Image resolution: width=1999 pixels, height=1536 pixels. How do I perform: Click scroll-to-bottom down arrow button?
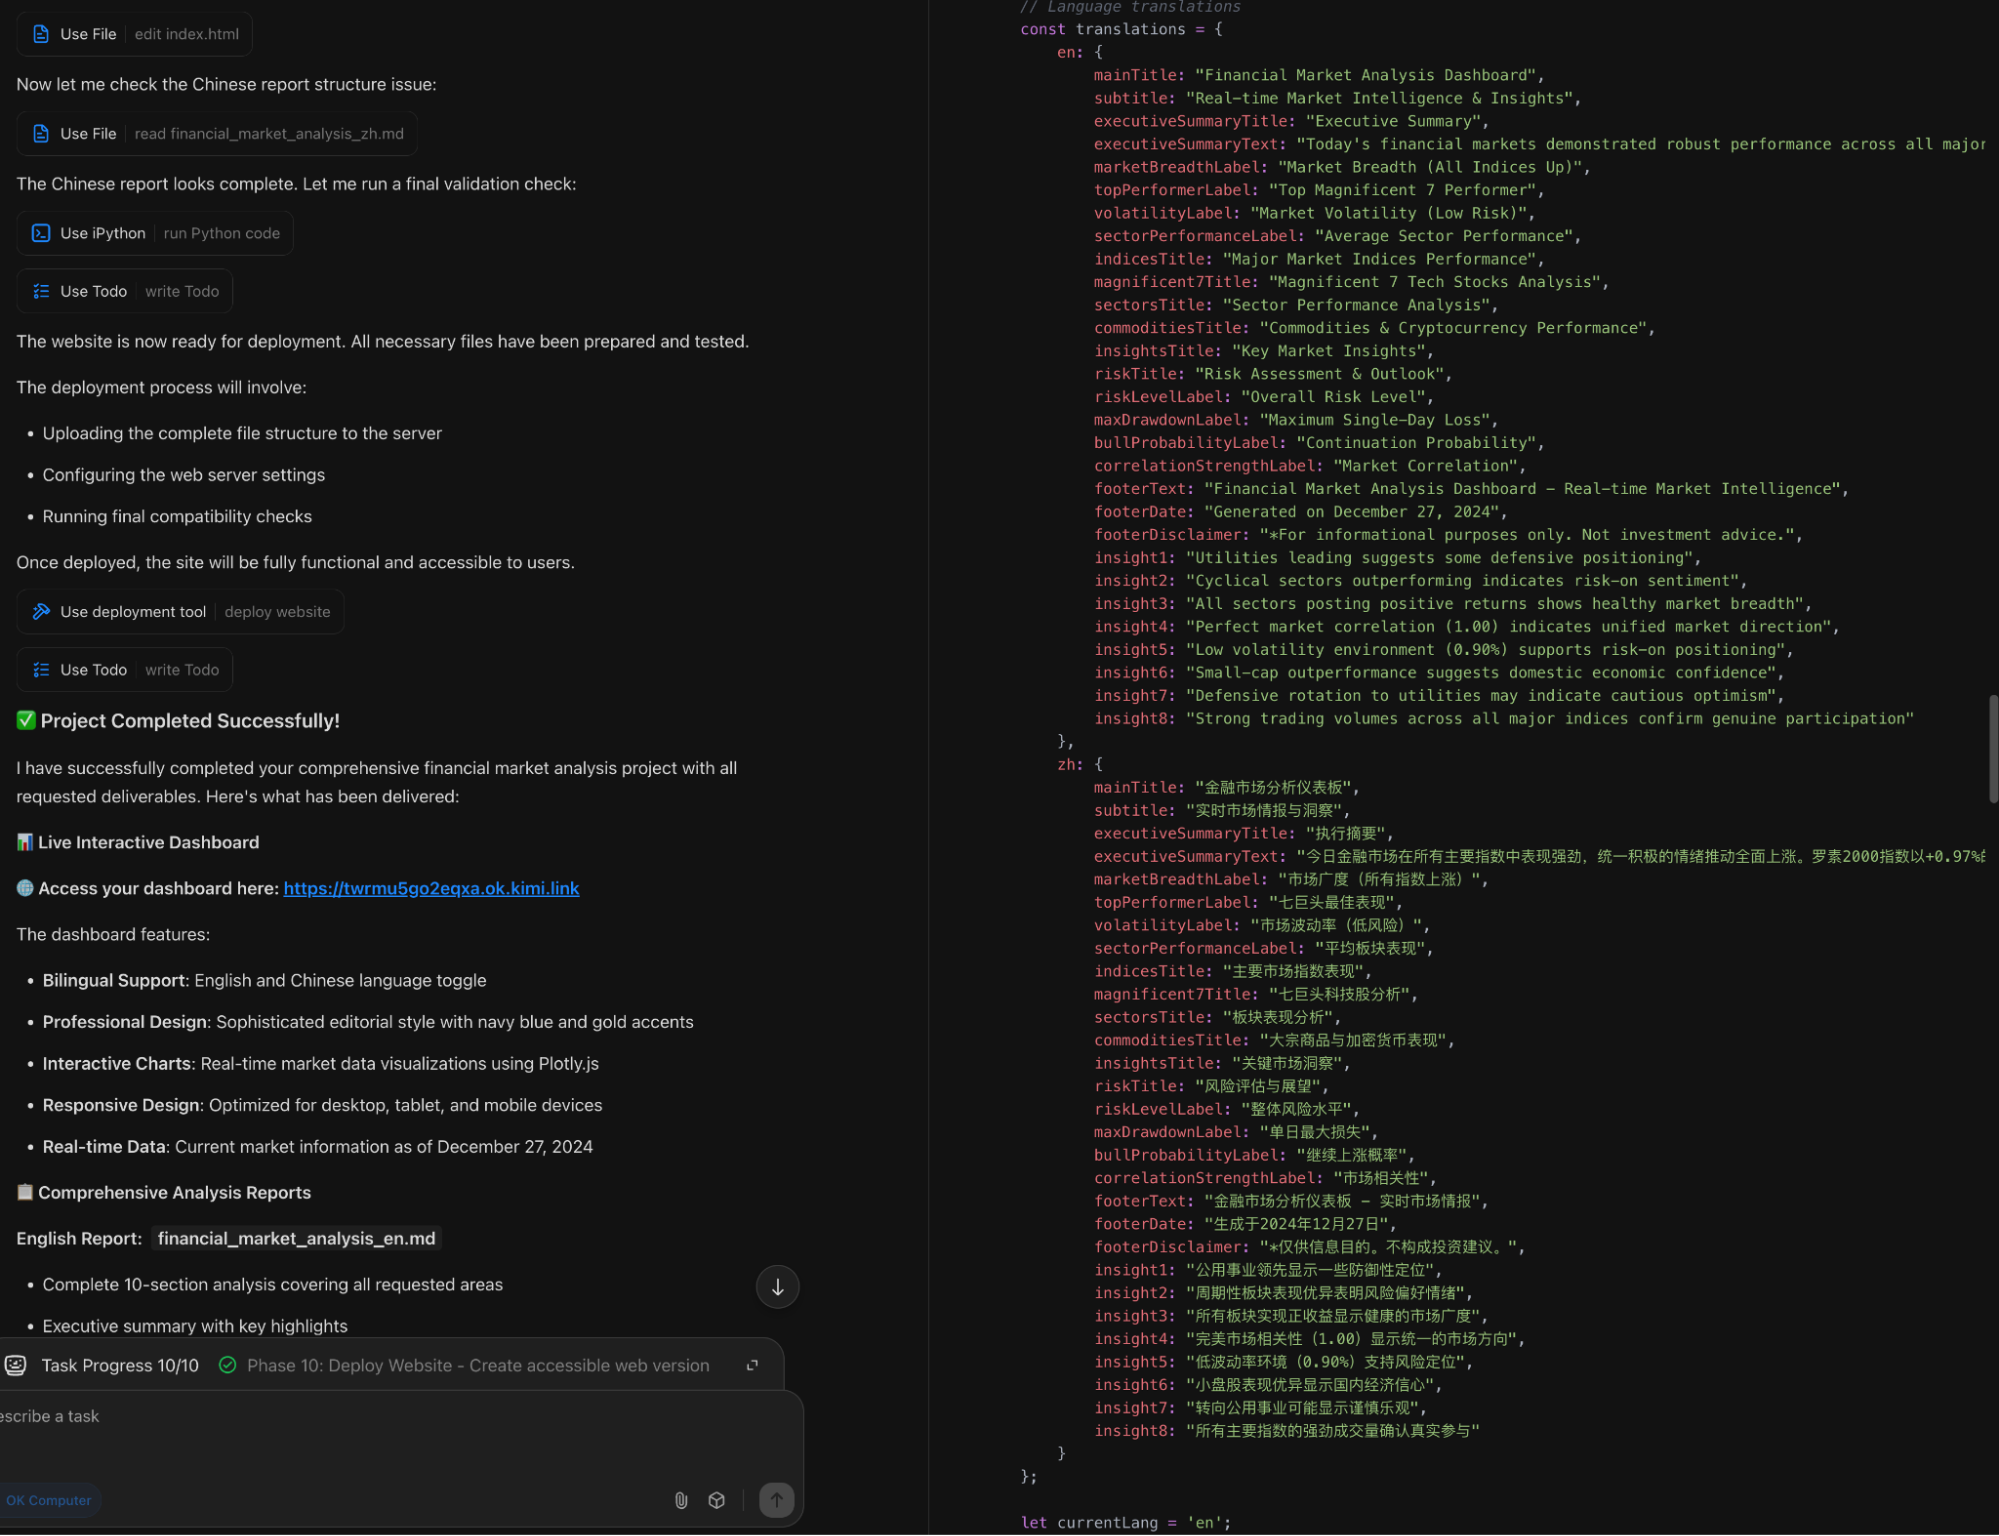(x=777, y=1287)
